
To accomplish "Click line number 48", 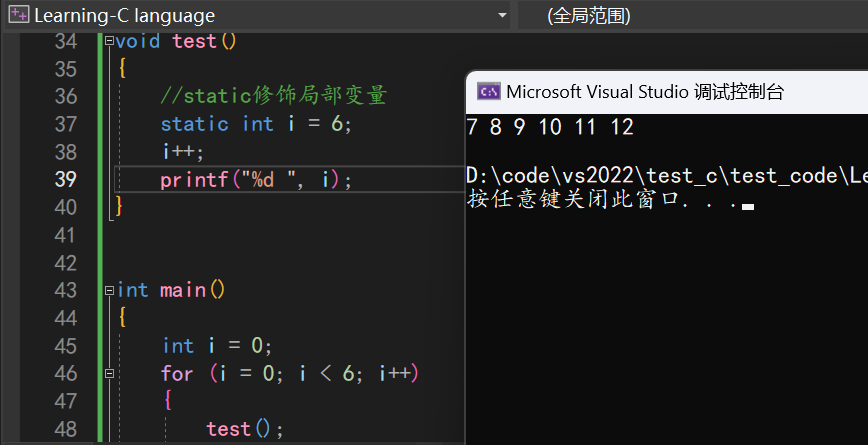I will coord(66,429).
